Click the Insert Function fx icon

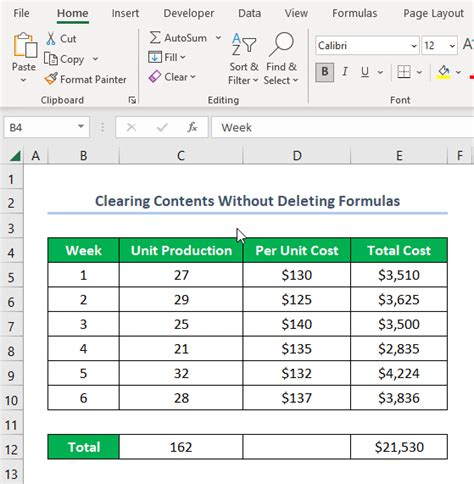point(192,127)
